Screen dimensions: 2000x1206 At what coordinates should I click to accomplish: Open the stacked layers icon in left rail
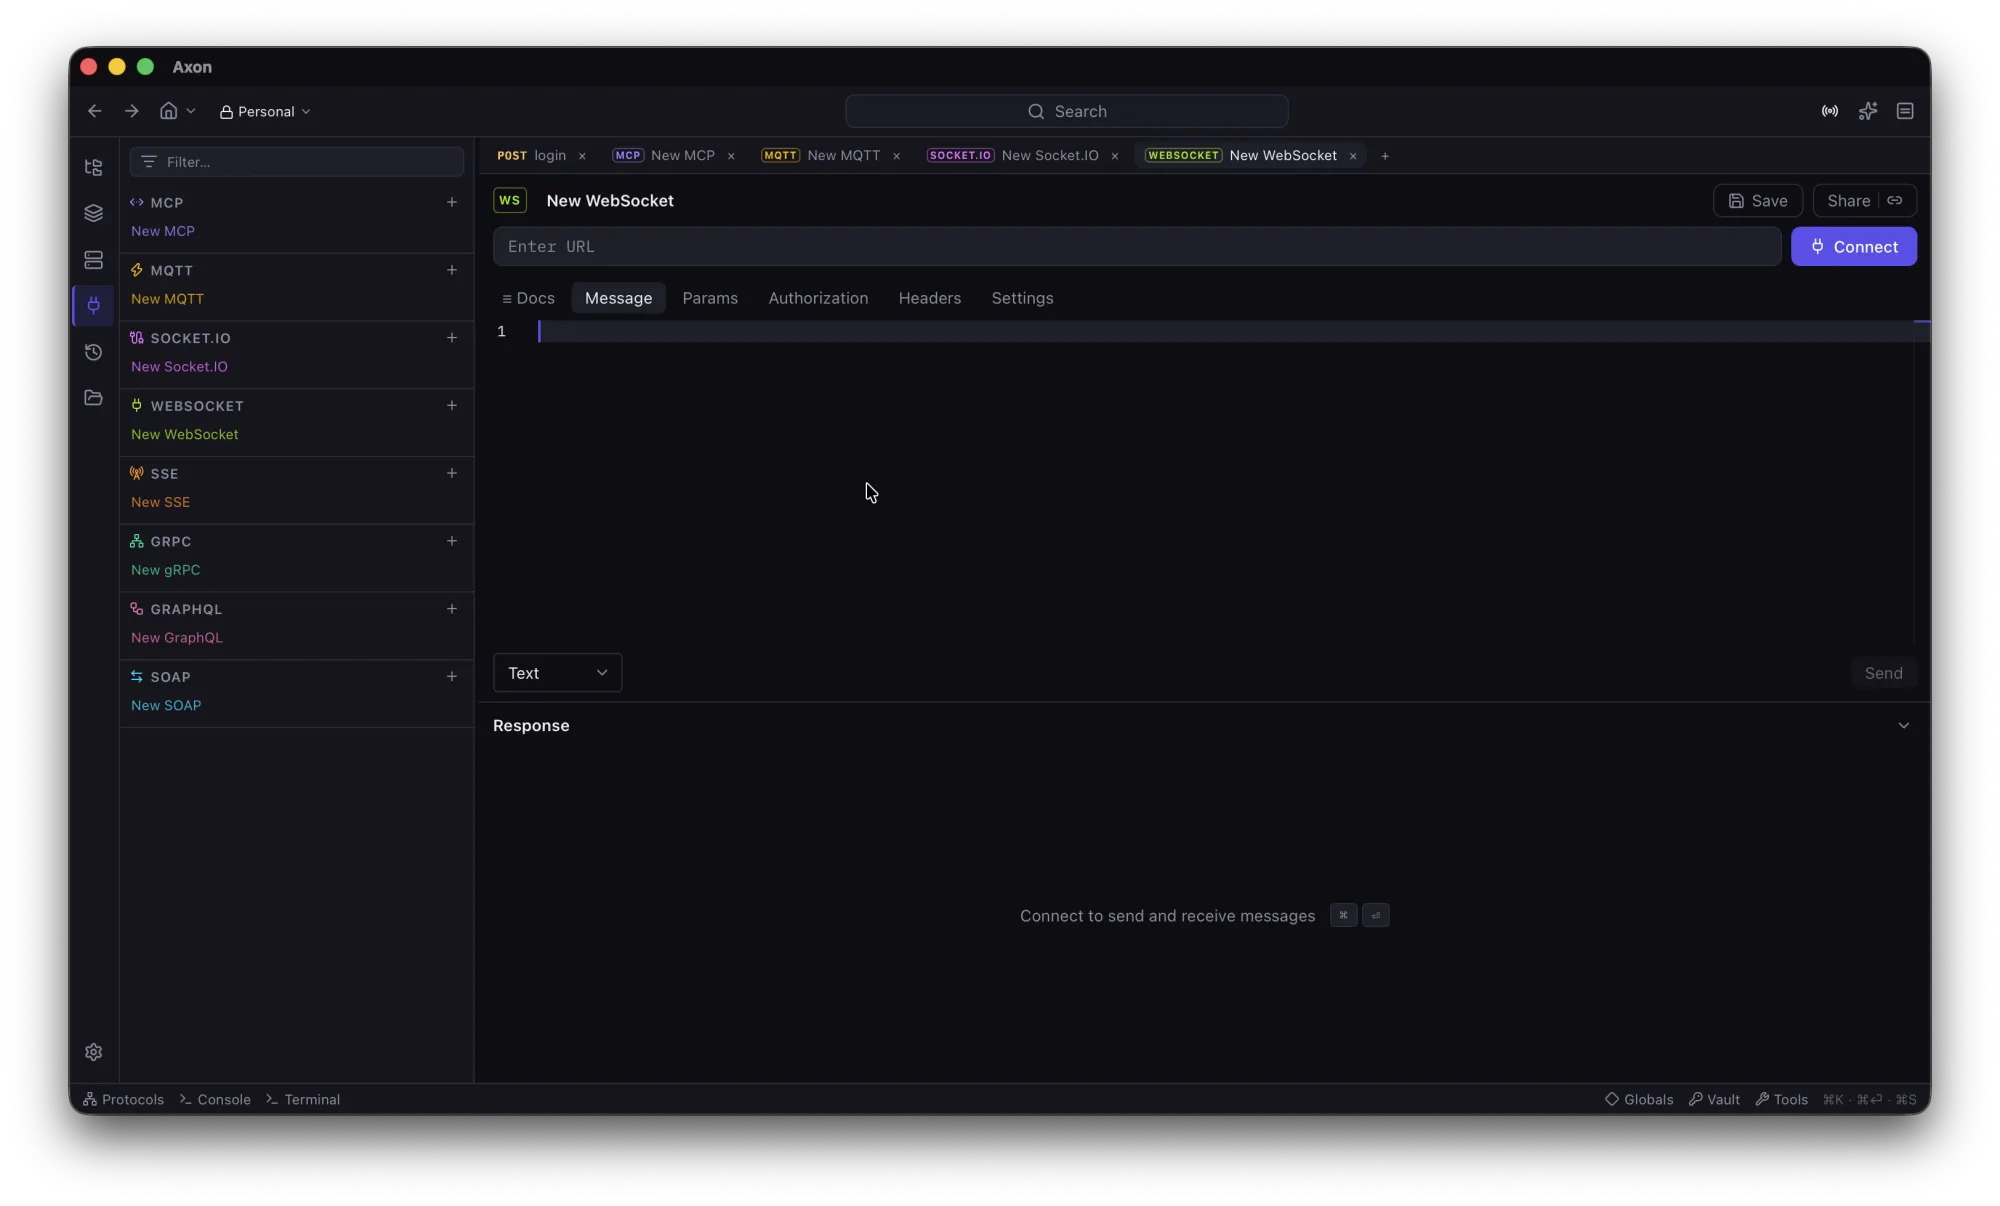(94, 213)
